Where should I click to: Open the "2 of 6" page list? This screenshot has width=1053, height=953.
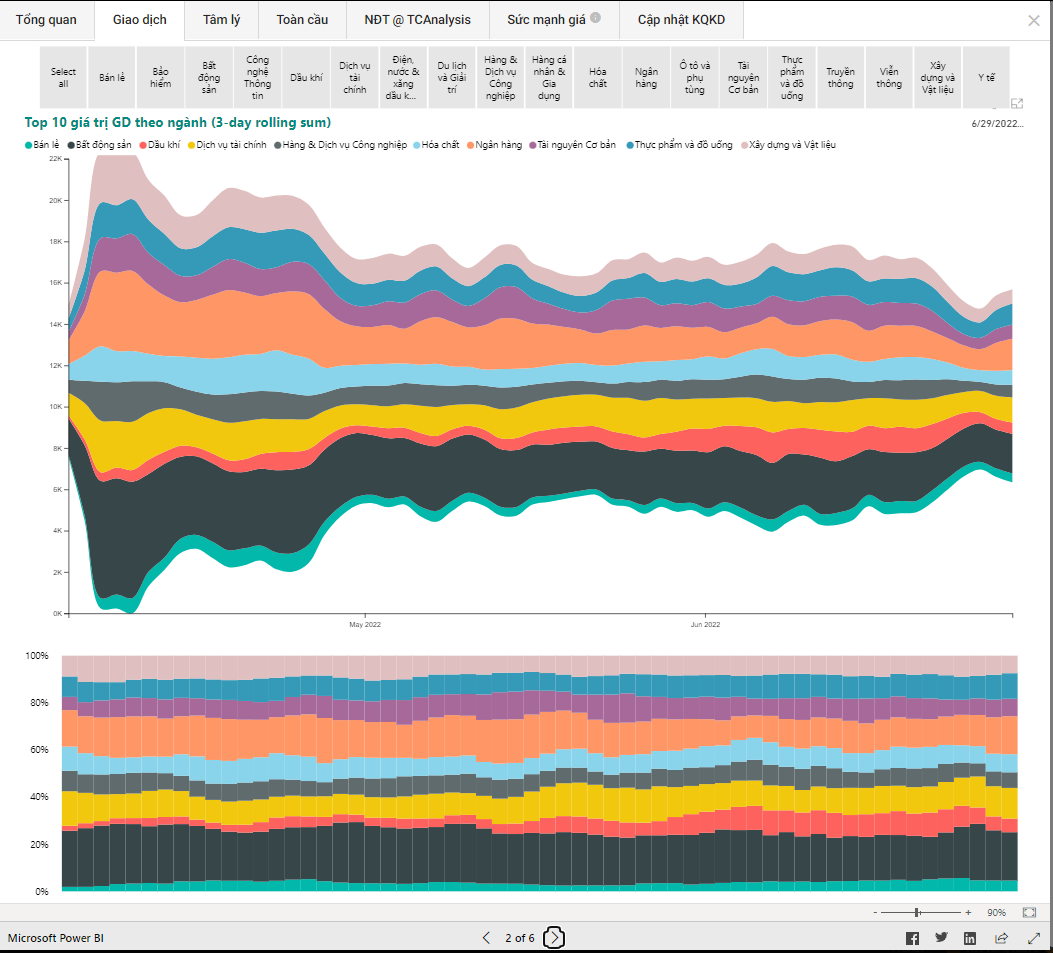pyautogui.click(x=520, y=938)
